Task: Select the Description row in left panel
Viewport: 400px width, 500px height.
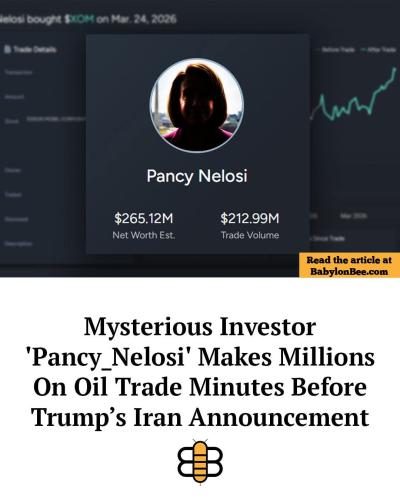Action: [x=18, y=244]
